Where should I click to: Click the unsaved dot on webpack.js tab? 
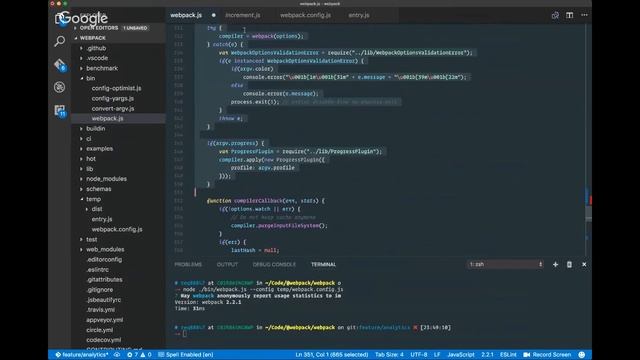tap(213, 16)
